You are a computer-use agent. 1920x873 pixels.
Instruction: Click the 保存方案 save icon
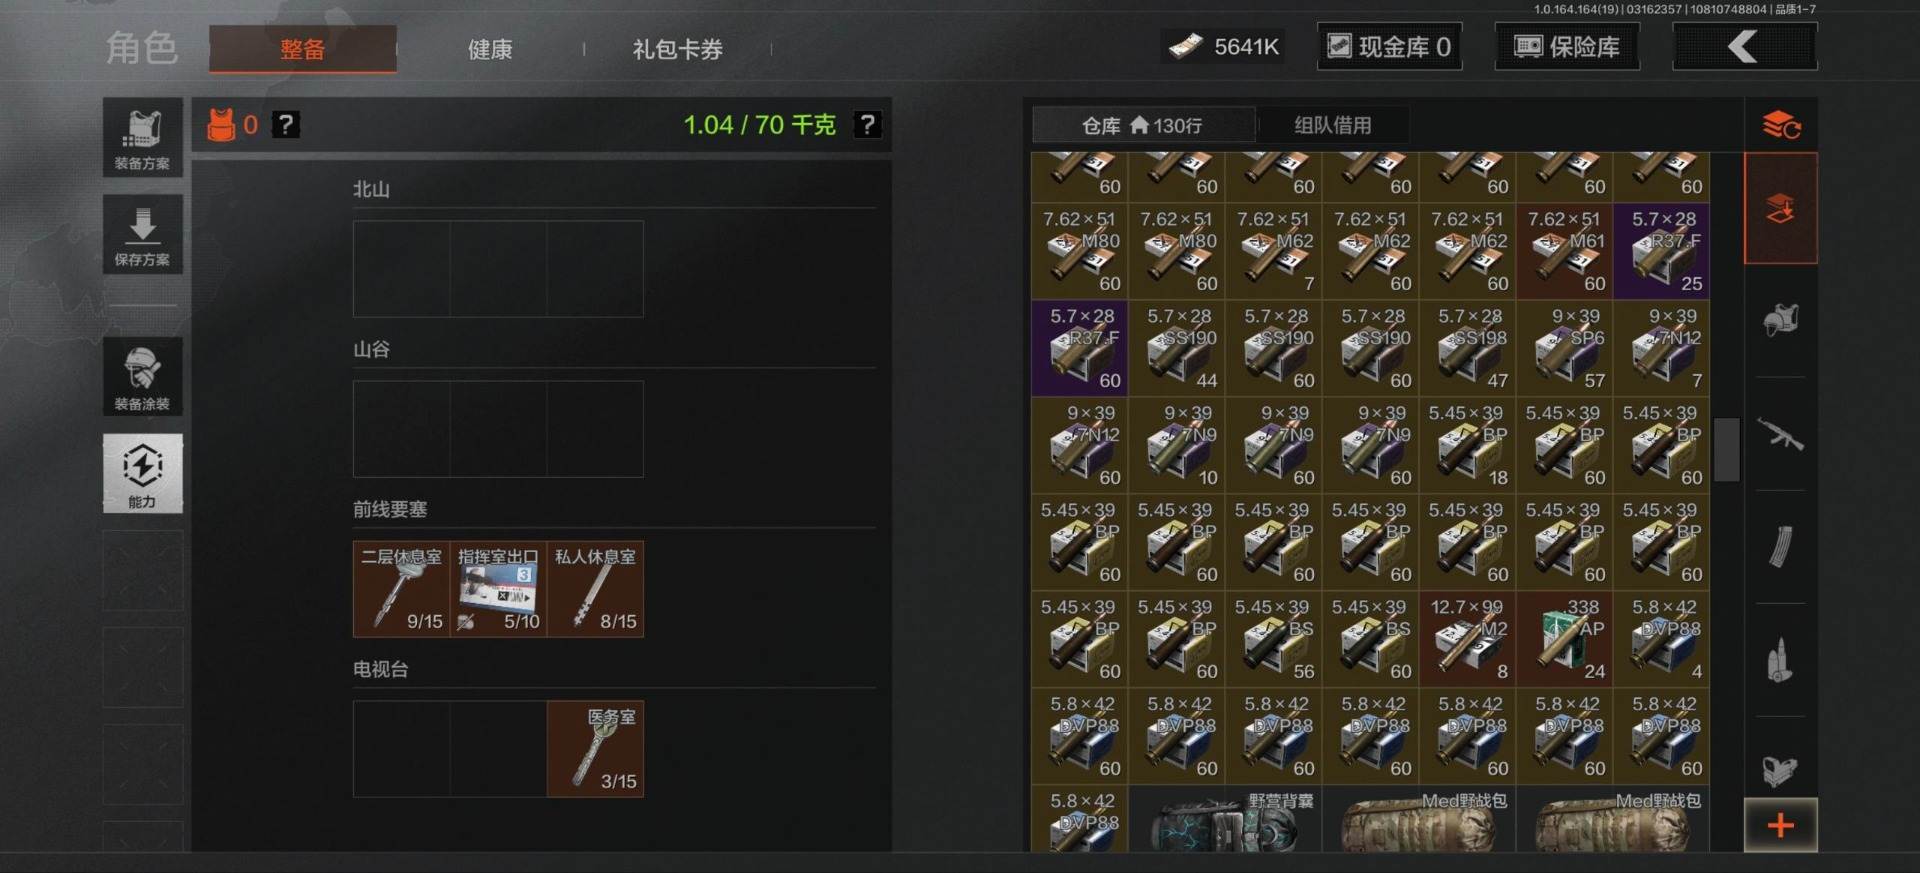[142, 234]
